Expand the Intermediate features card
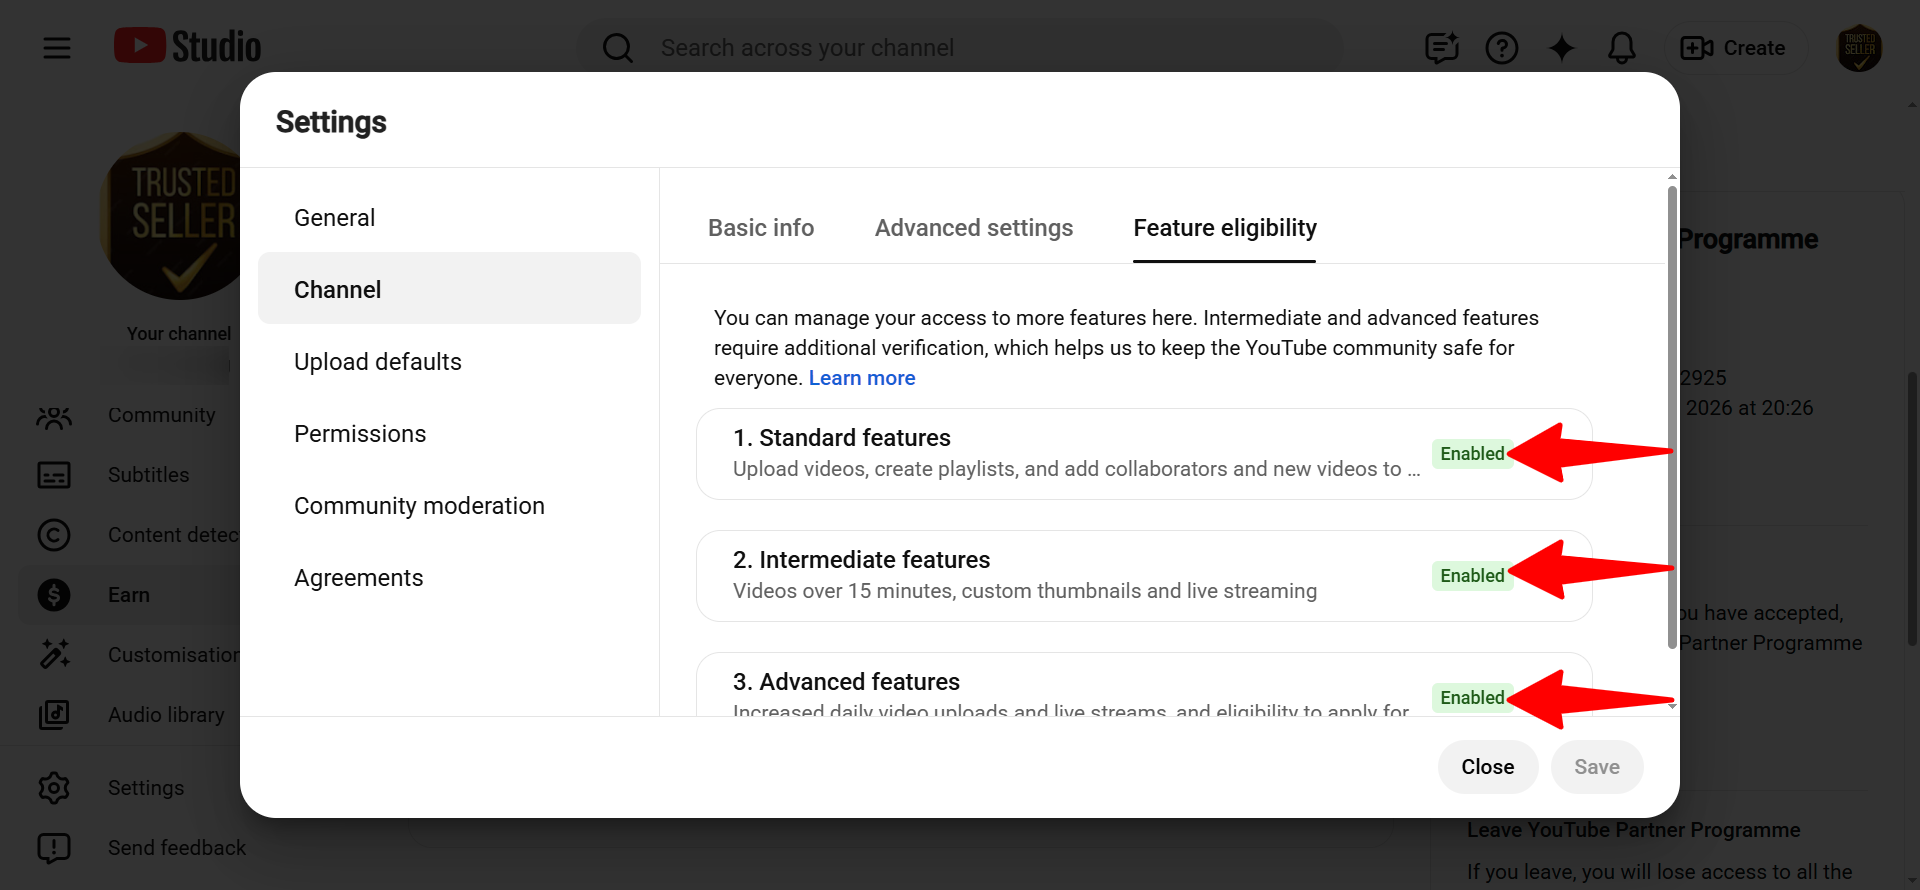Viewport: 1920px width, 890px height. (x=1144, y=576)
